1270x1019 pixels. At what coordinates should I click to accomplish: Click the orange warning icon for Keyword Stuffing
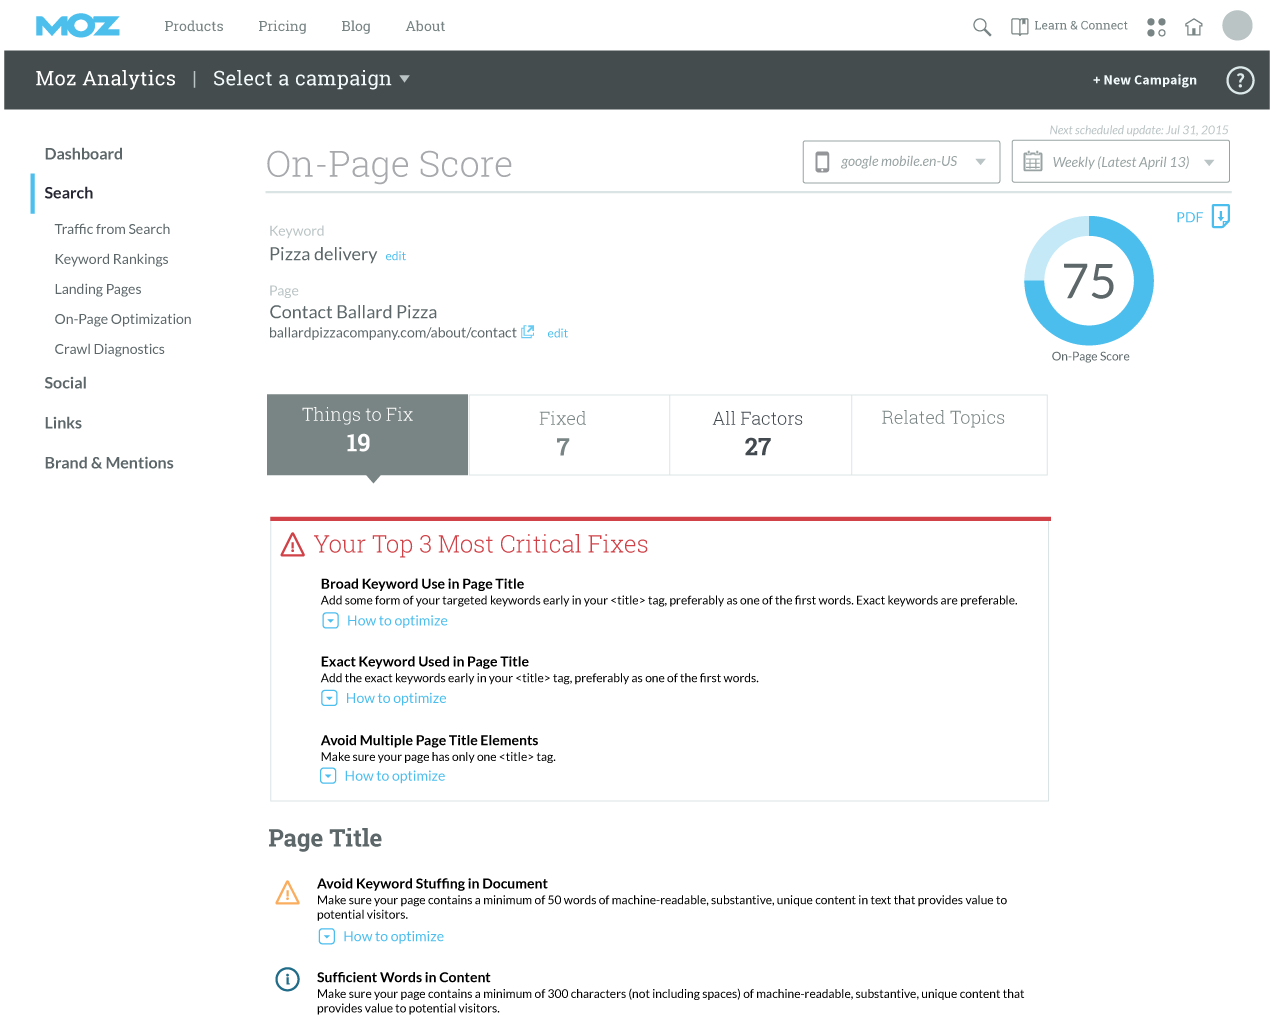(x=287, y=892)
